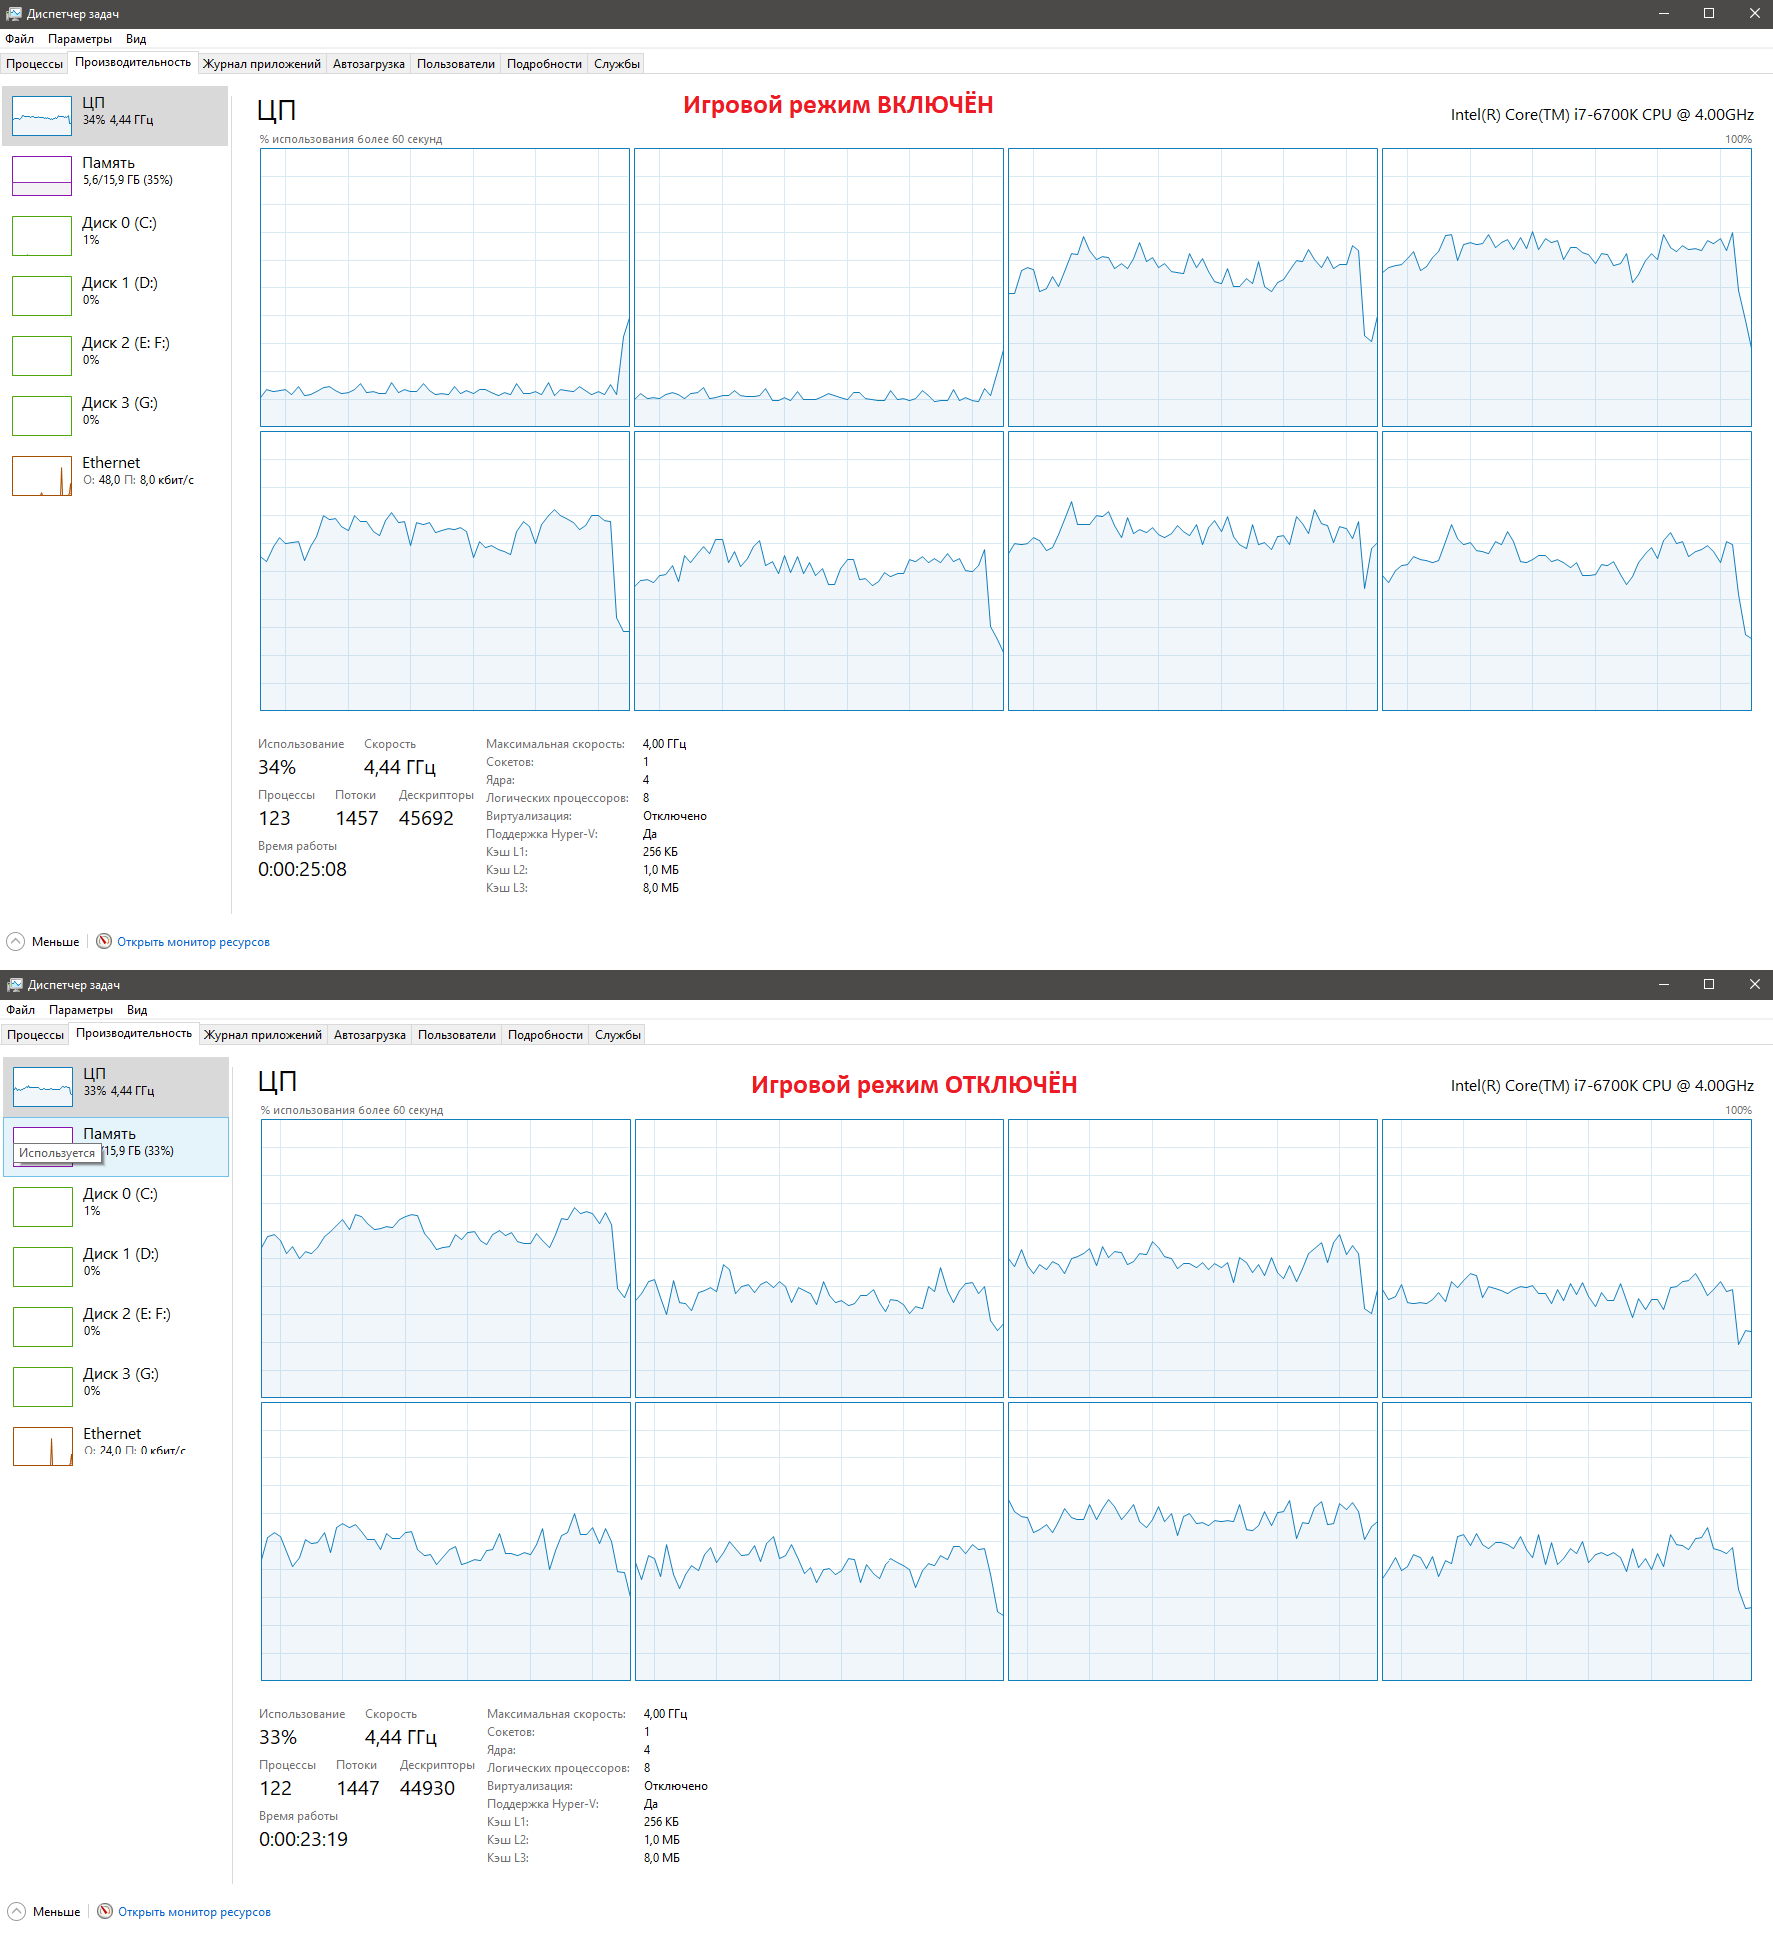
Task: Open Параметры menu in top window
Action: pos(80,39)
